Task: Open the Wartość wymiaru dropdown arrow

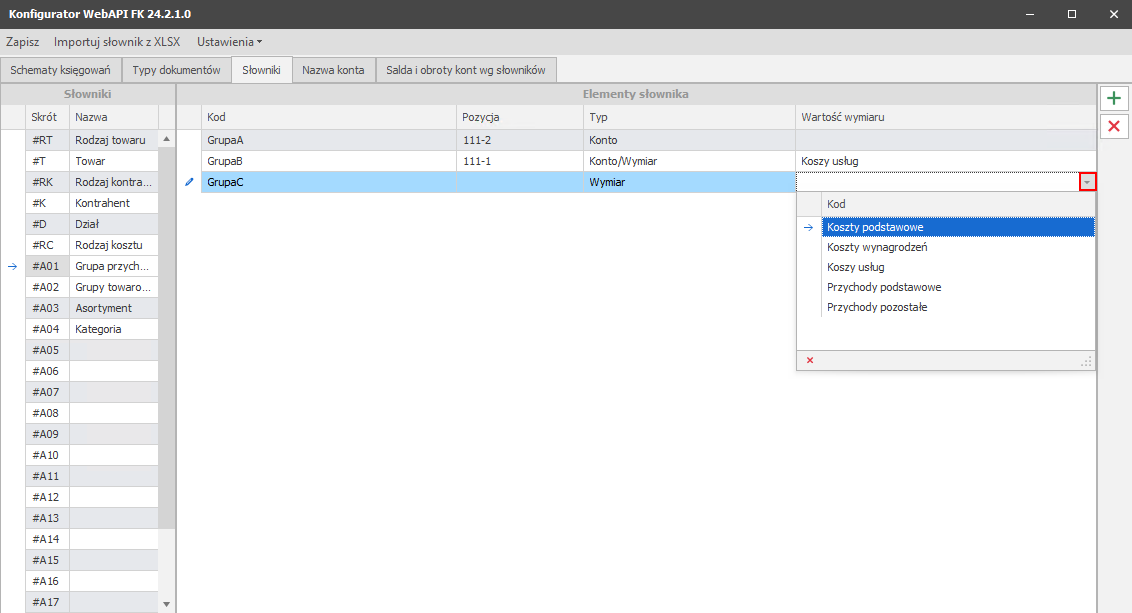Action: point(1087,182)
